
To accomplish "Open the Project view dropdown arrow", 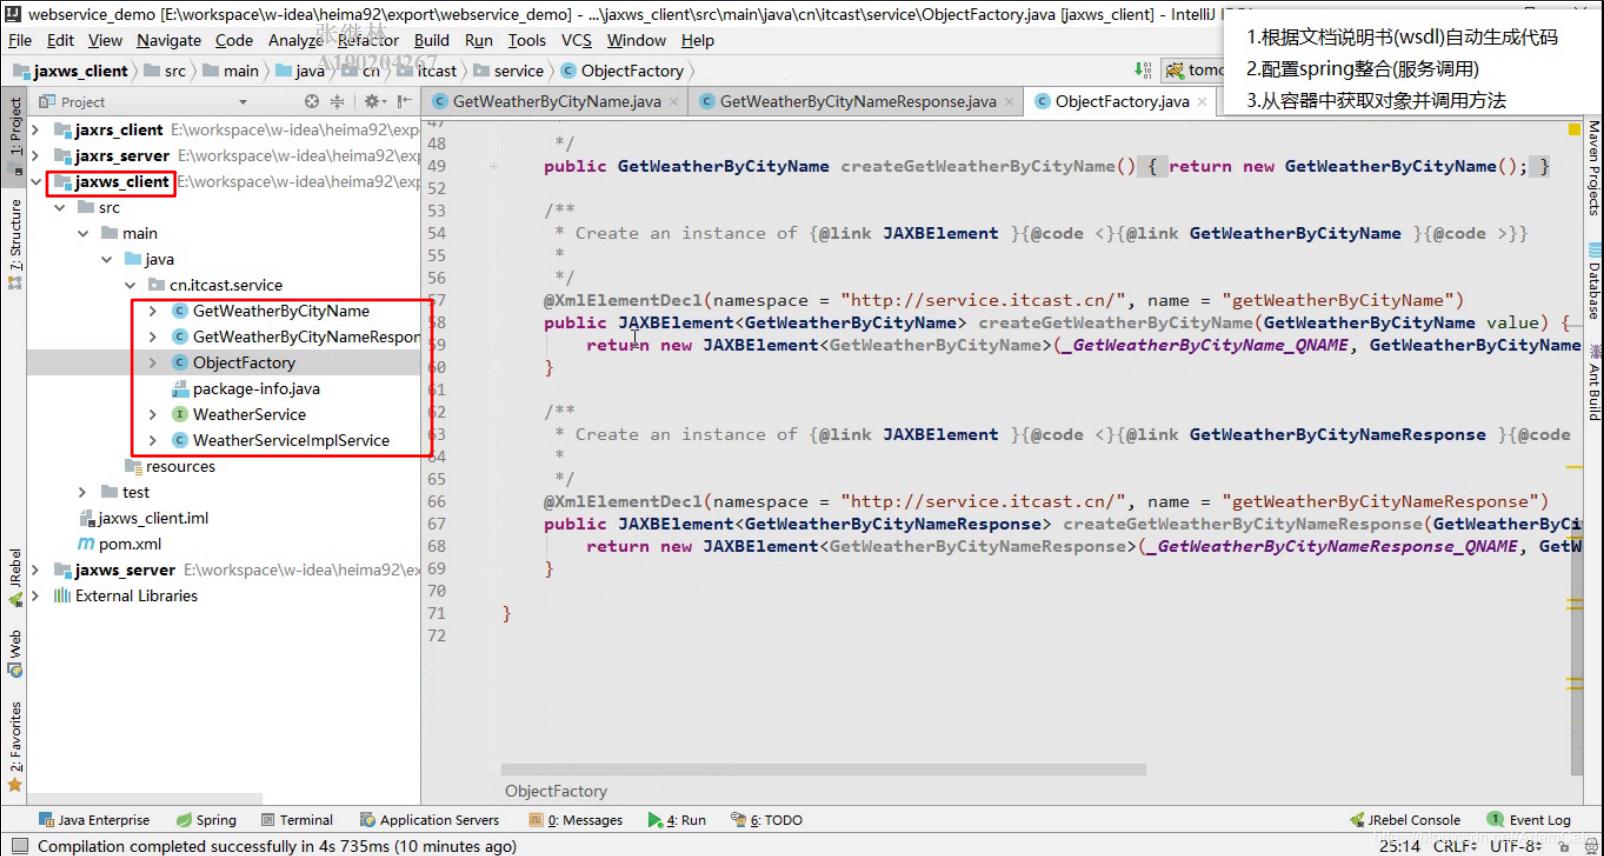I will click(243, 102).
